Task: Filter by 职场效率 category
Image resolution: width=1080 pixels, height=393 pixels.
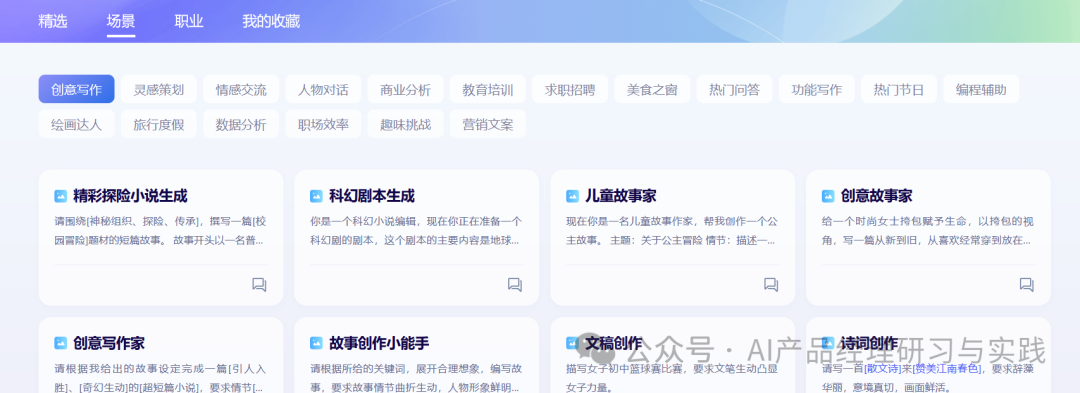Action: [323, 125]
